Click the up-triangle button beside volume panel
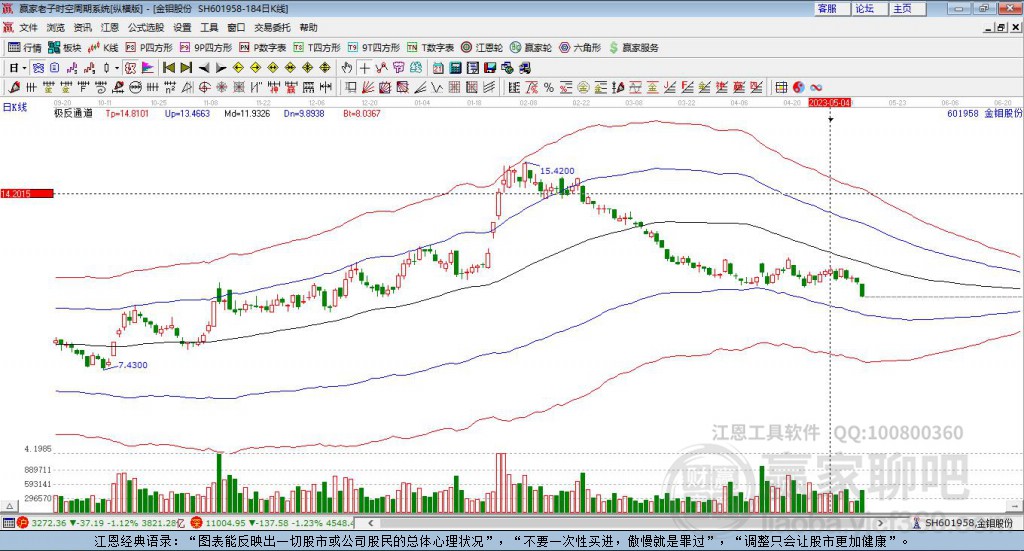 coord(9,506)
